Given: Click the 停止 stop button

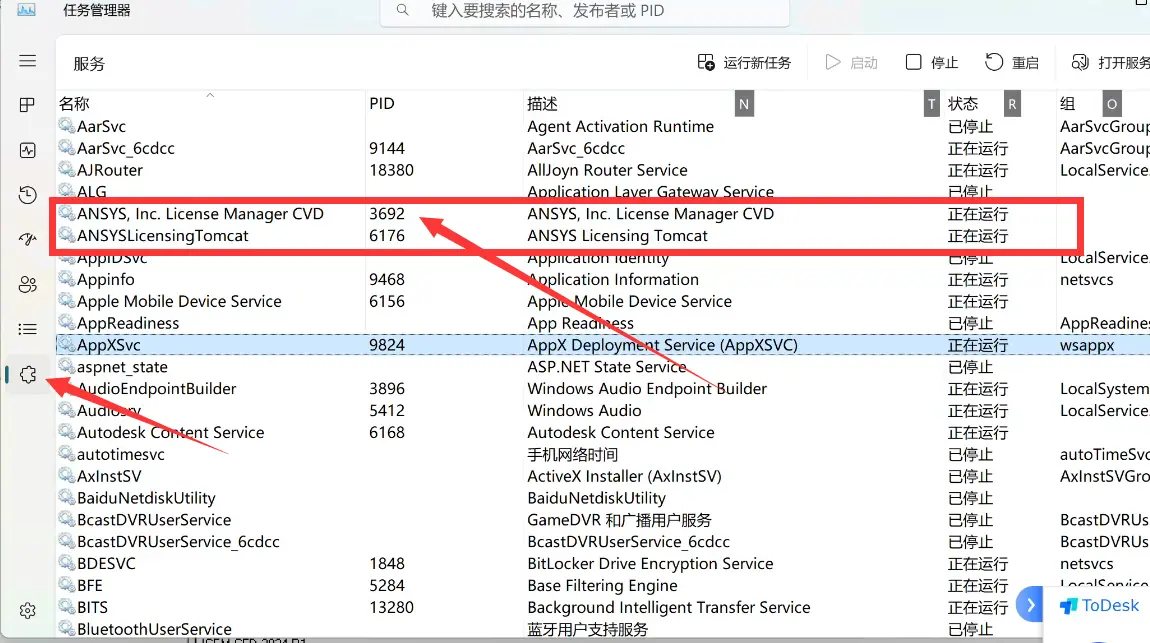Looking at the screenshot, I should [931, 63].
